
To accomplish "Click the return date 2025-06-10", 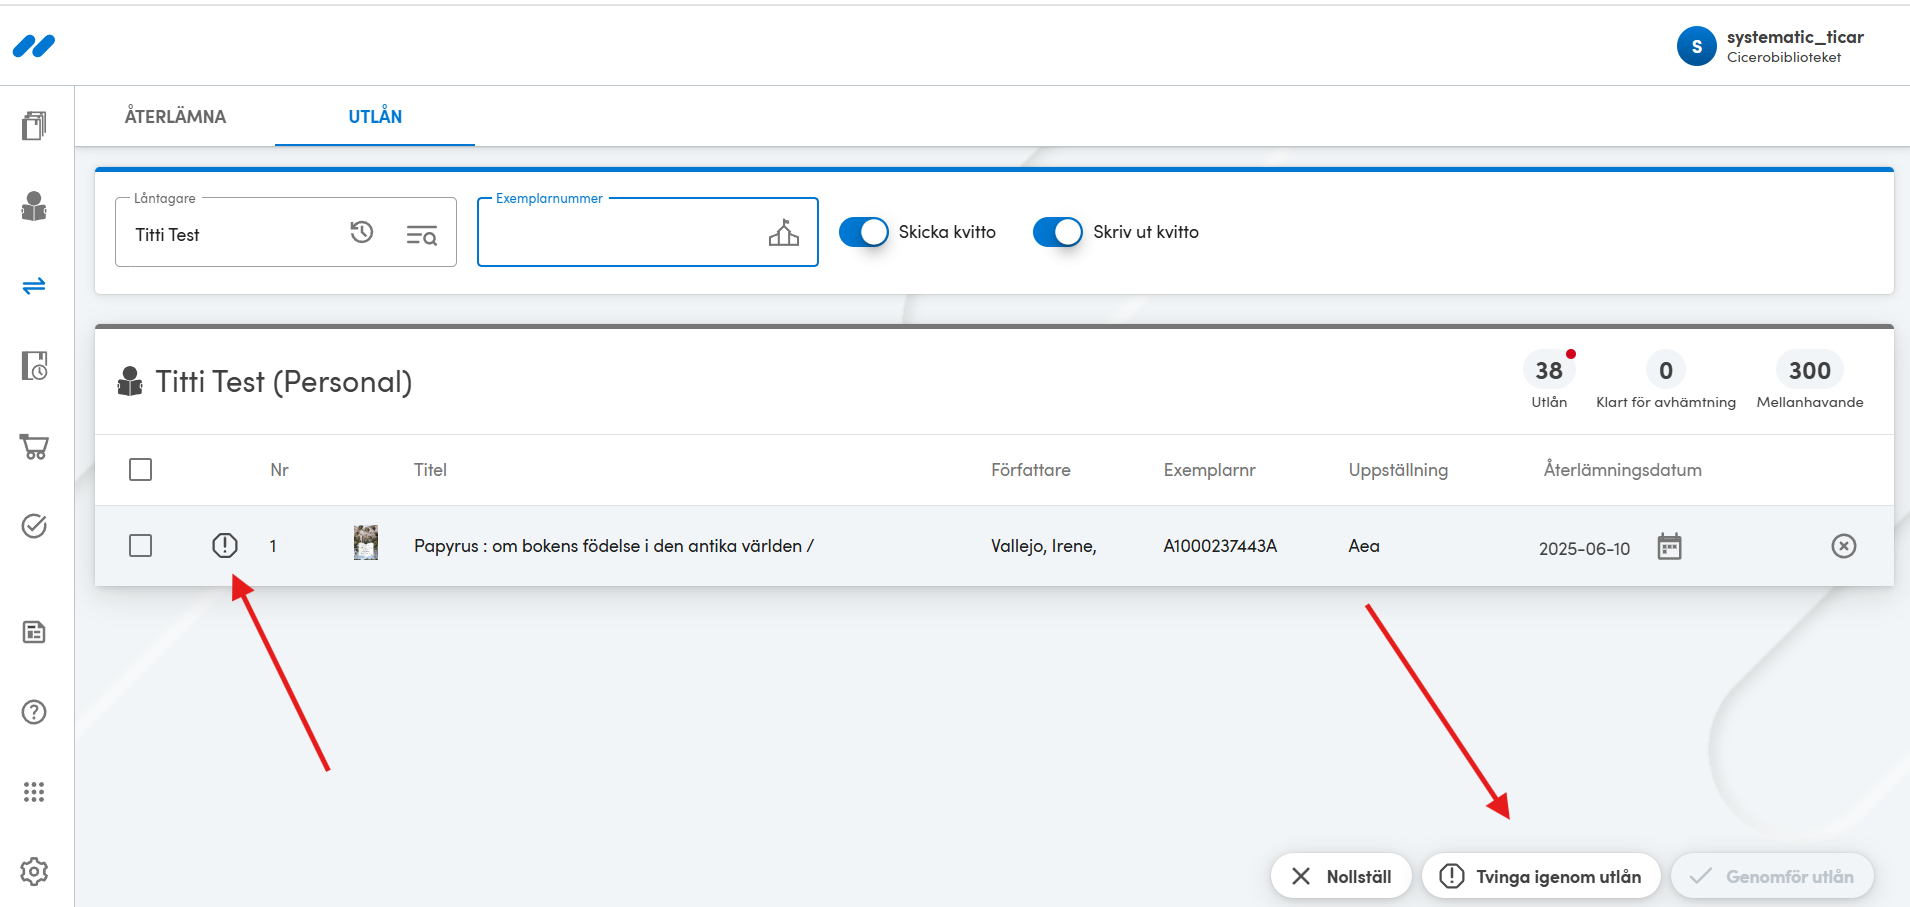I will [x=1584, y=549].
